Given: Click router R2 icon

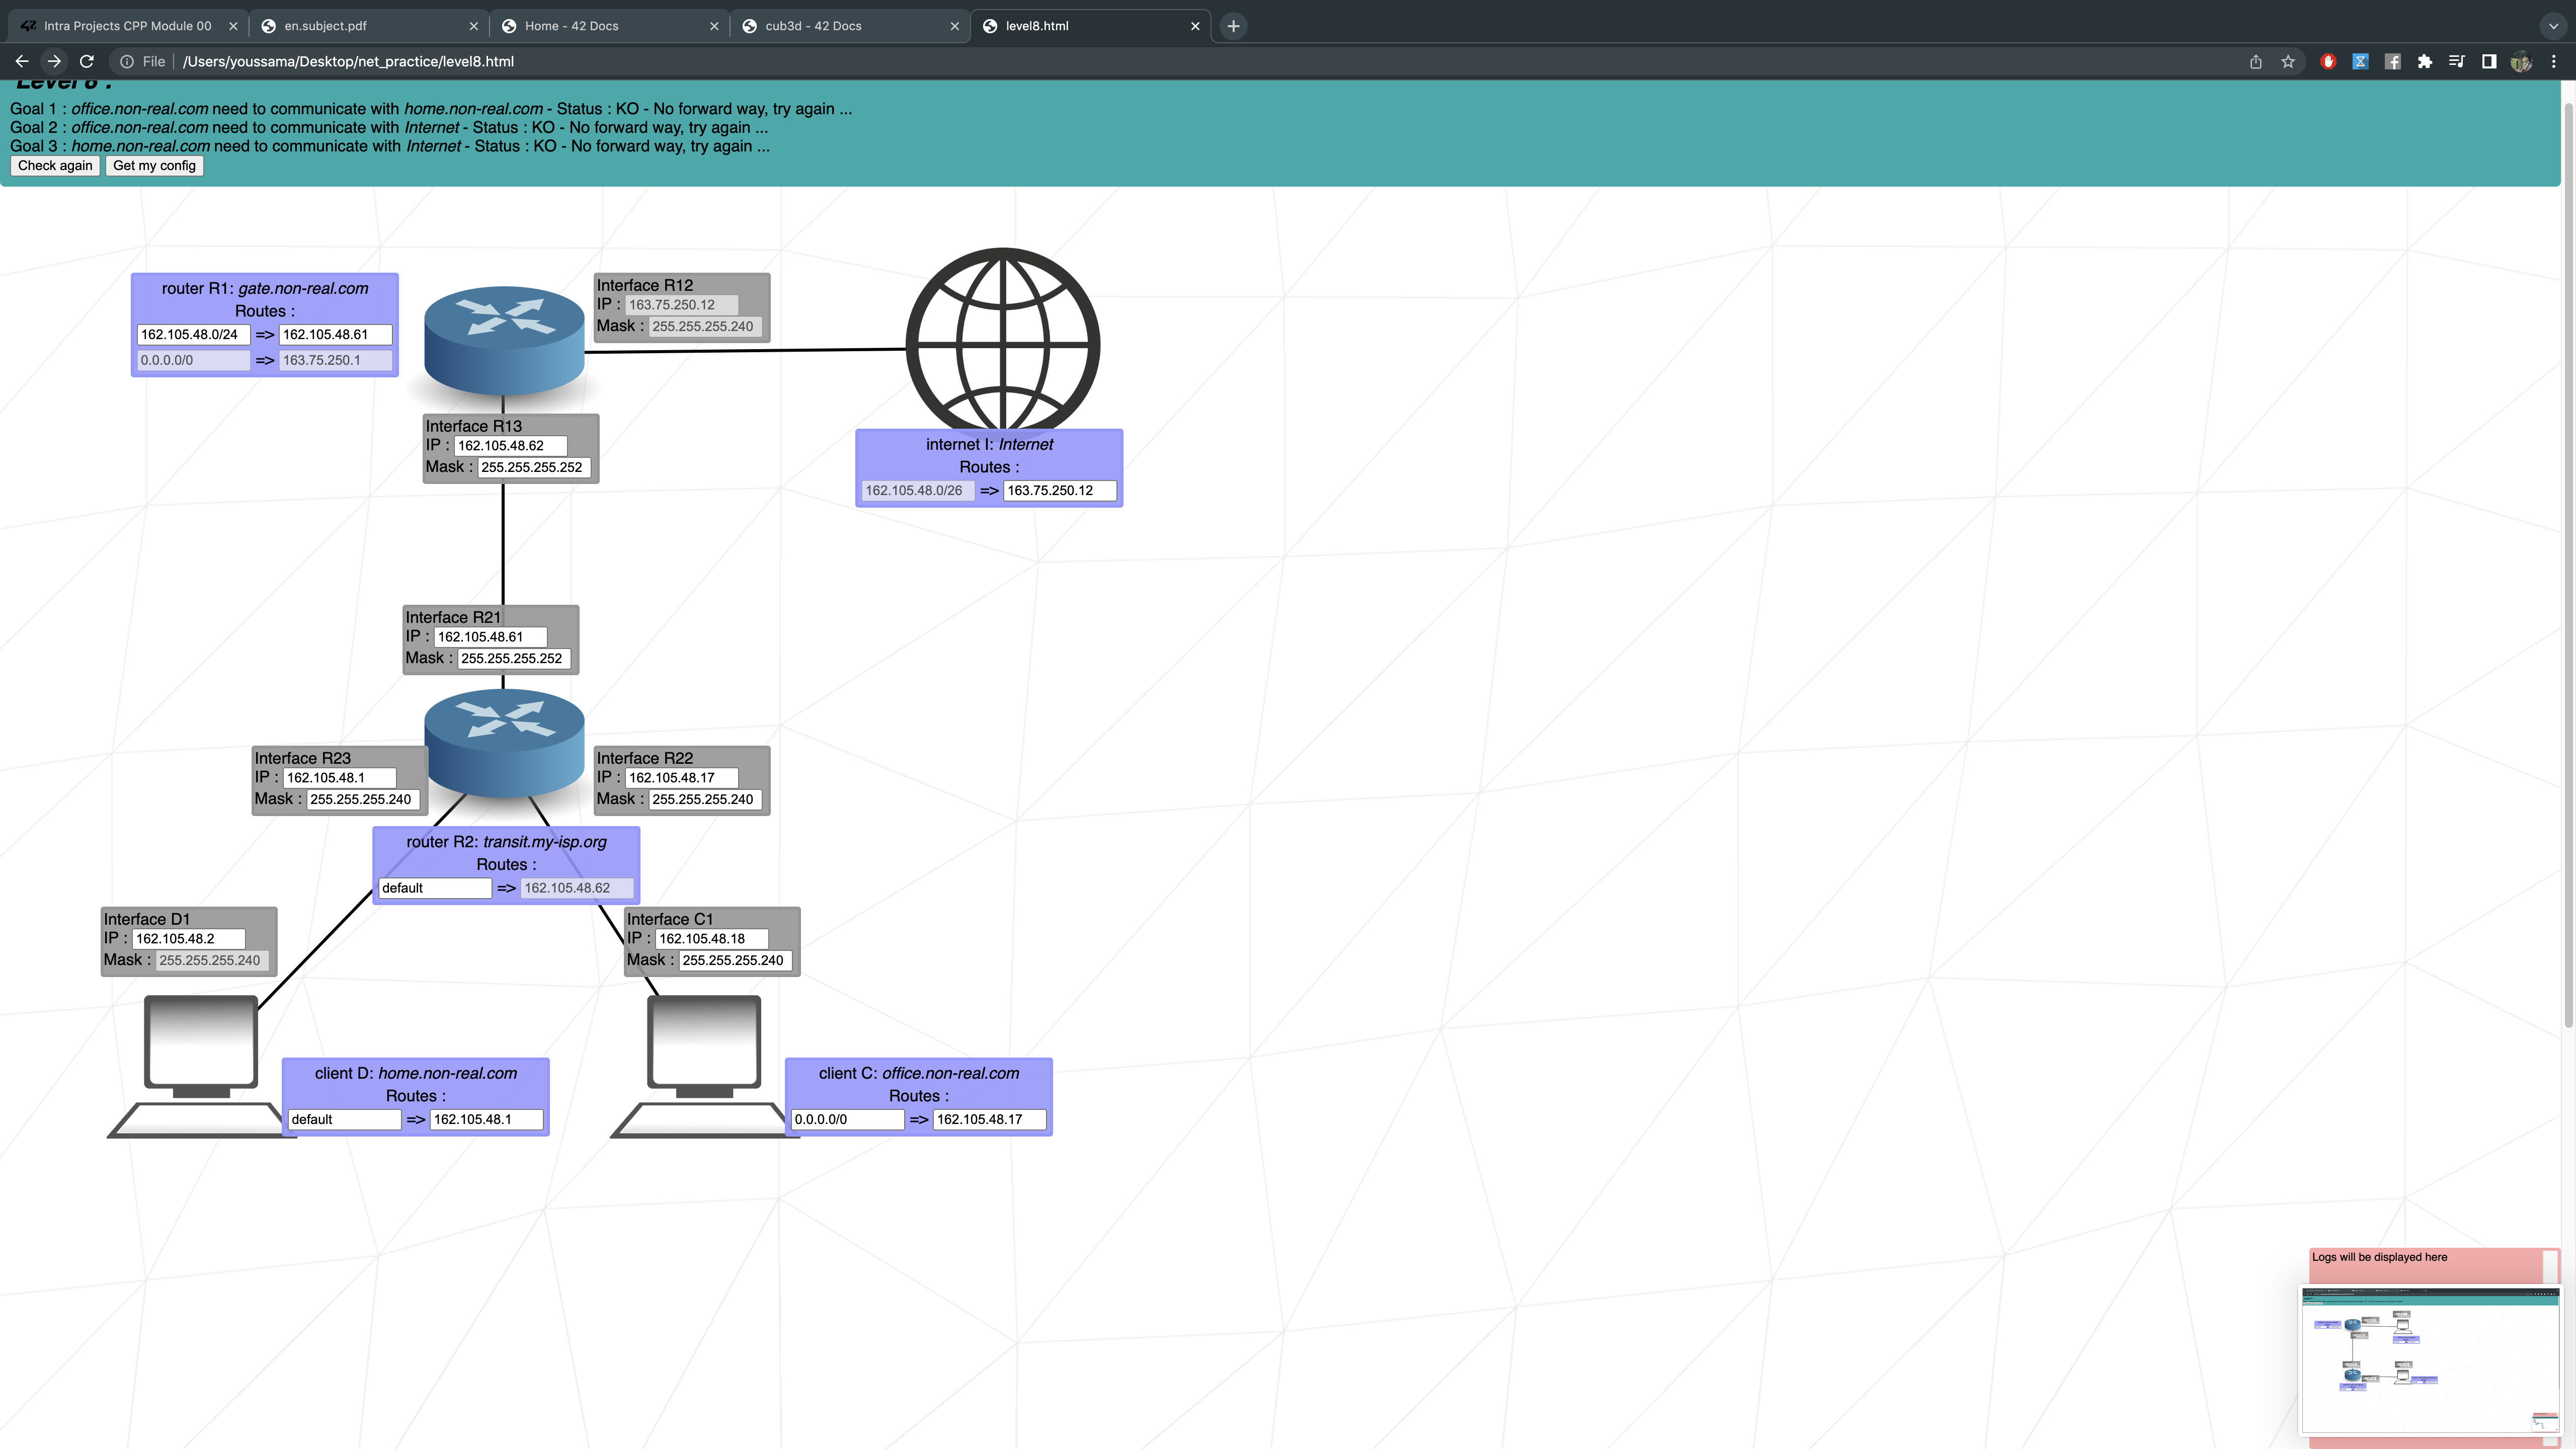Looking at the screenshot, I should pyautogui.click(x=504, y=742).
